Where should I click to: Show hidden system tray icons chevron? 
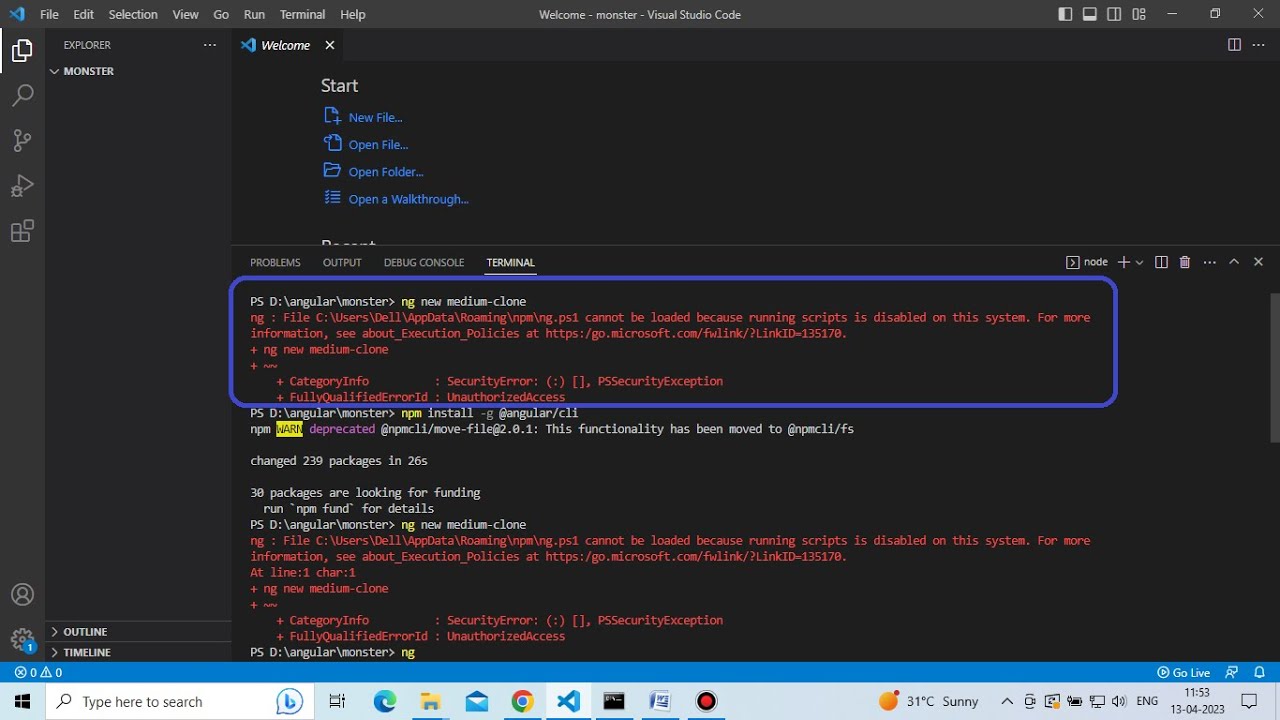[1007, 701]
